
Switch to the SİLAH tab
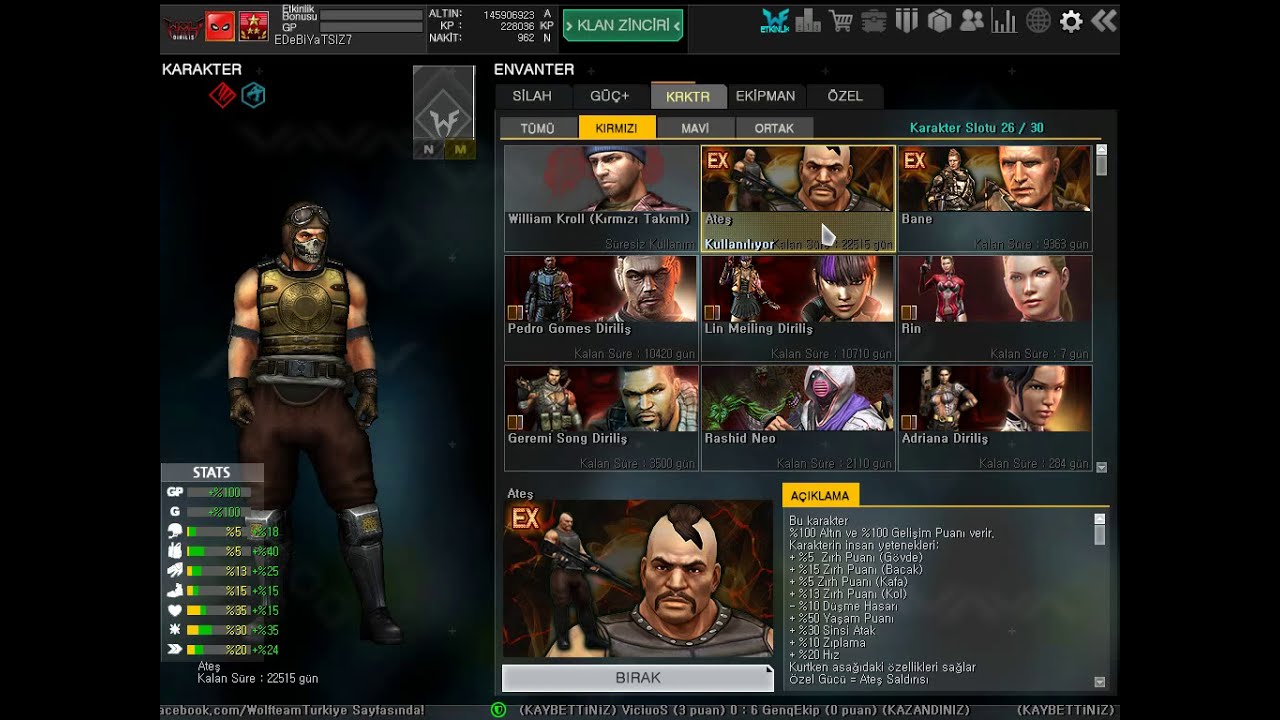tap(532, 96)
